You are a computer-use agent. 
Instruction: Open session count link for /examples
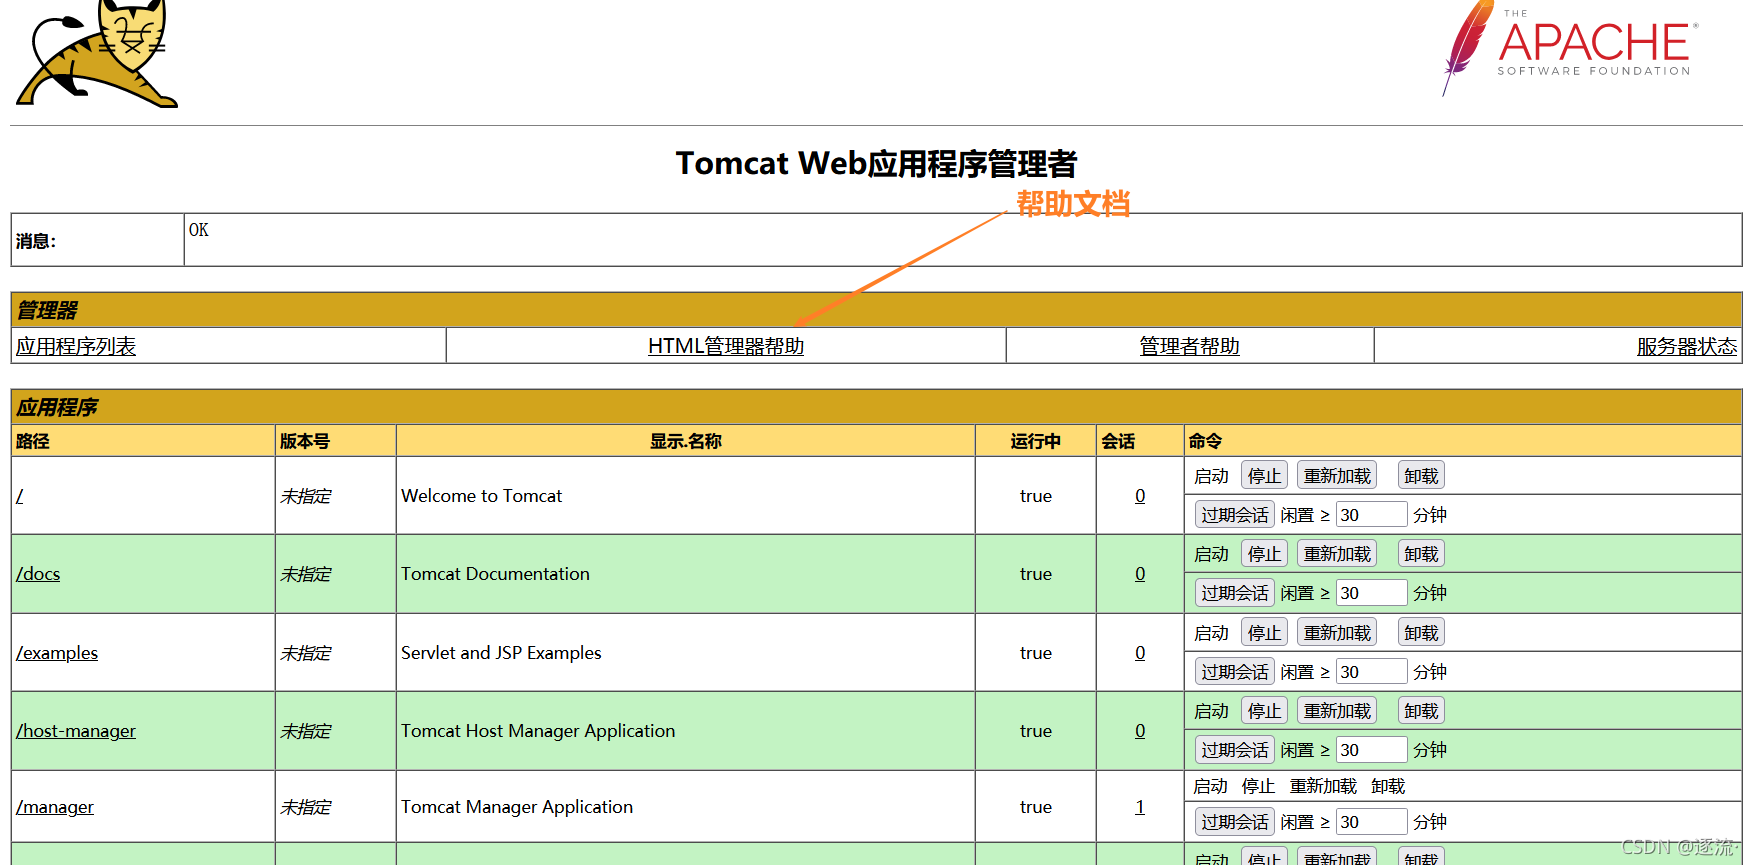click(x=1140, y=653)
